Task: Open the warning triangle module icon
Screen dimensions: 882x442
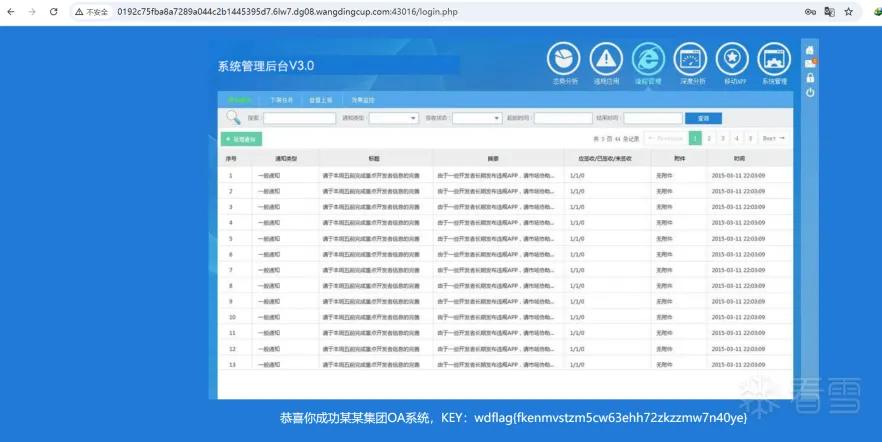Action: [x=606, y=59]
